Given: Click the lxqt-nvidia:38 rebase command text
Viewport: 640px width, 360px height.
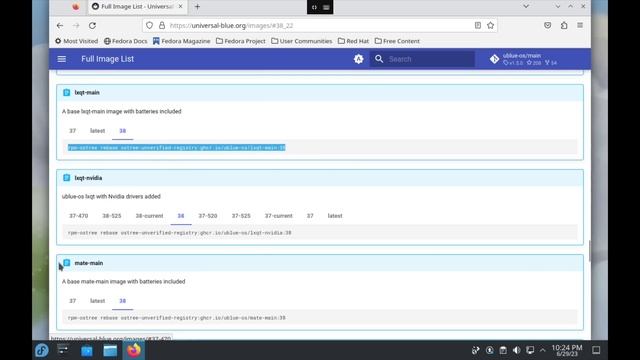Looking at the screenshot, I should [180, 233].
